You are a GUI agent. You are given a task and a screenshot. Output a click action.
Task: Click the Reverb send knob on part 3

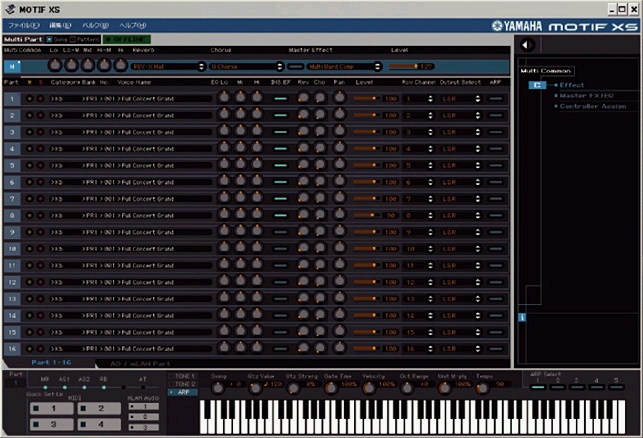point(303,131)
